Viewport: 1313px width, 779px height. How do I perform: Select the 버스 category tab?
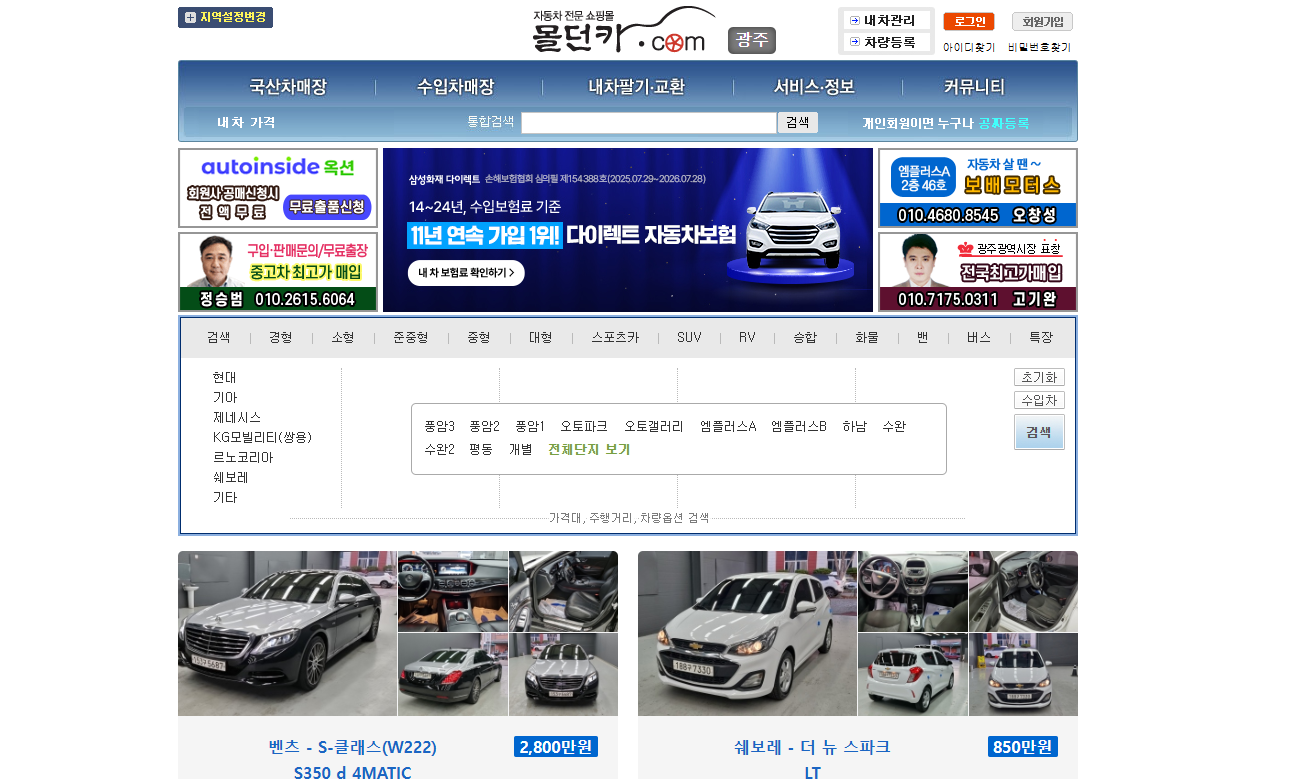978,338
